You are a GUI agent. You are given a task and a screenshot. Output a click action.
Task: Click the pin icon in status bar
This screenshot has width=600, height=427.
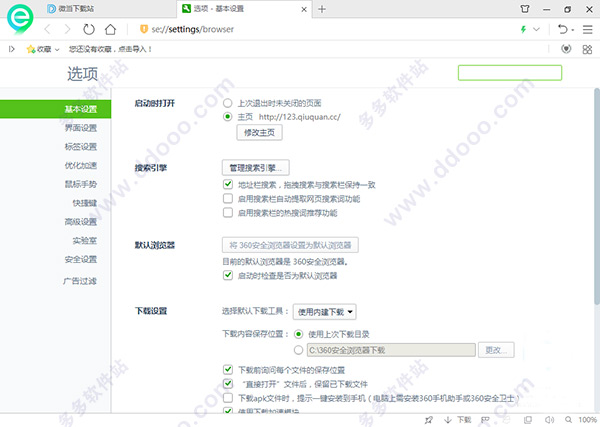click(x=429, y=420)
